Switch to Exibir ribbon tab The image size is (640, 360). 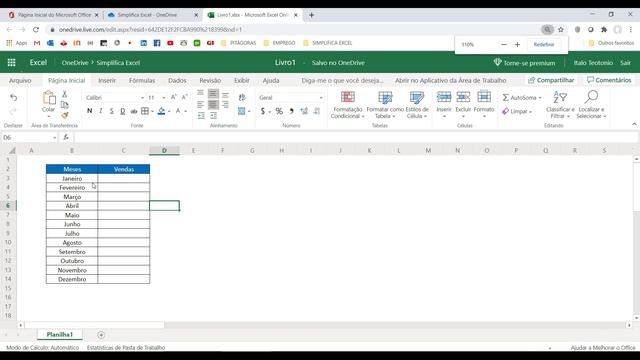[x=242, y=80]
